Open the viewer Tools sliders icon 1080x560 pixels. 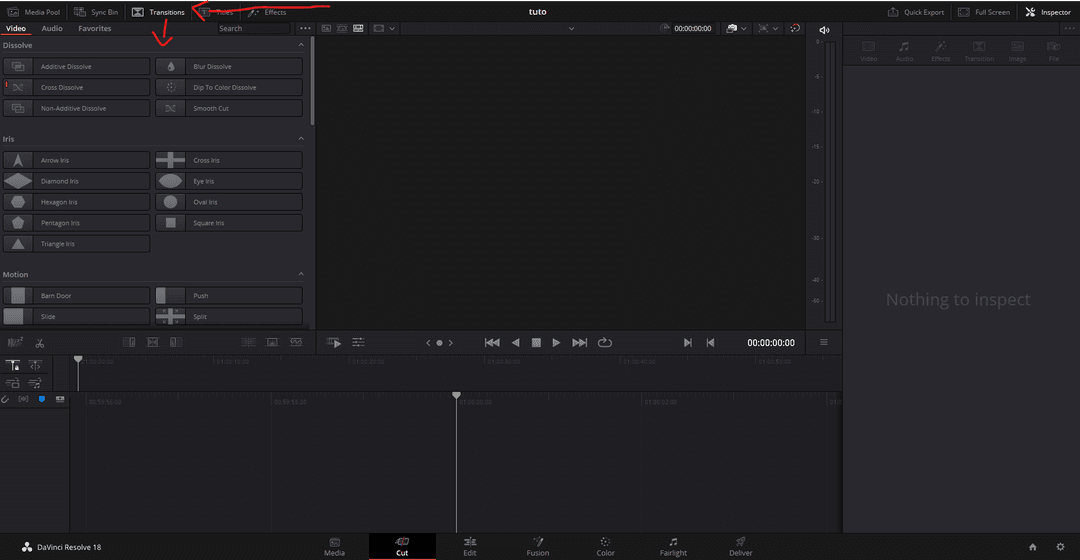click(358, 342)
